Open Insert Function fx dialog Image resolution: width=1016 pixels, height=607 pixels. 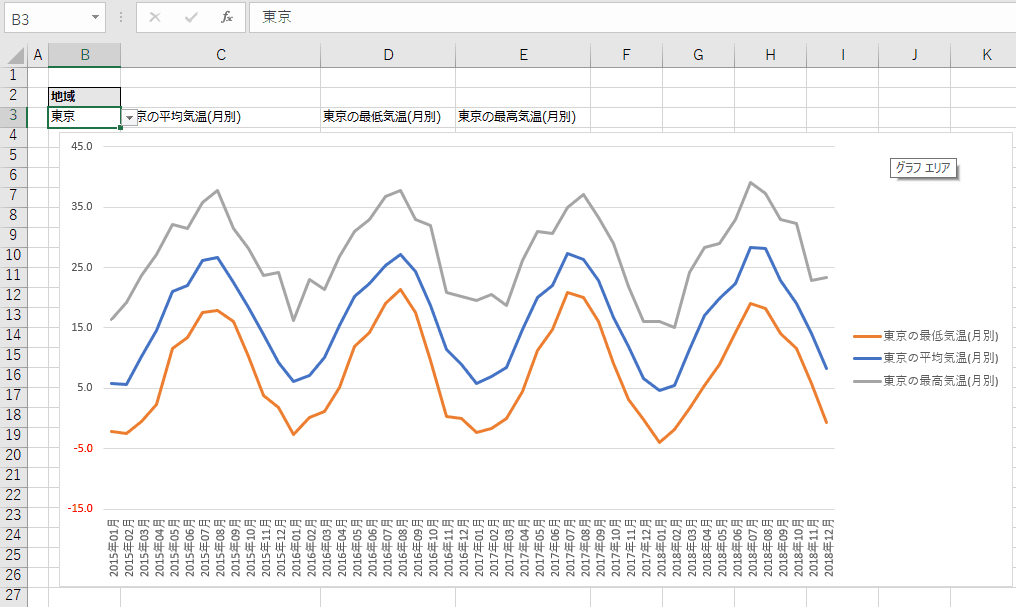tap(227, 17)
